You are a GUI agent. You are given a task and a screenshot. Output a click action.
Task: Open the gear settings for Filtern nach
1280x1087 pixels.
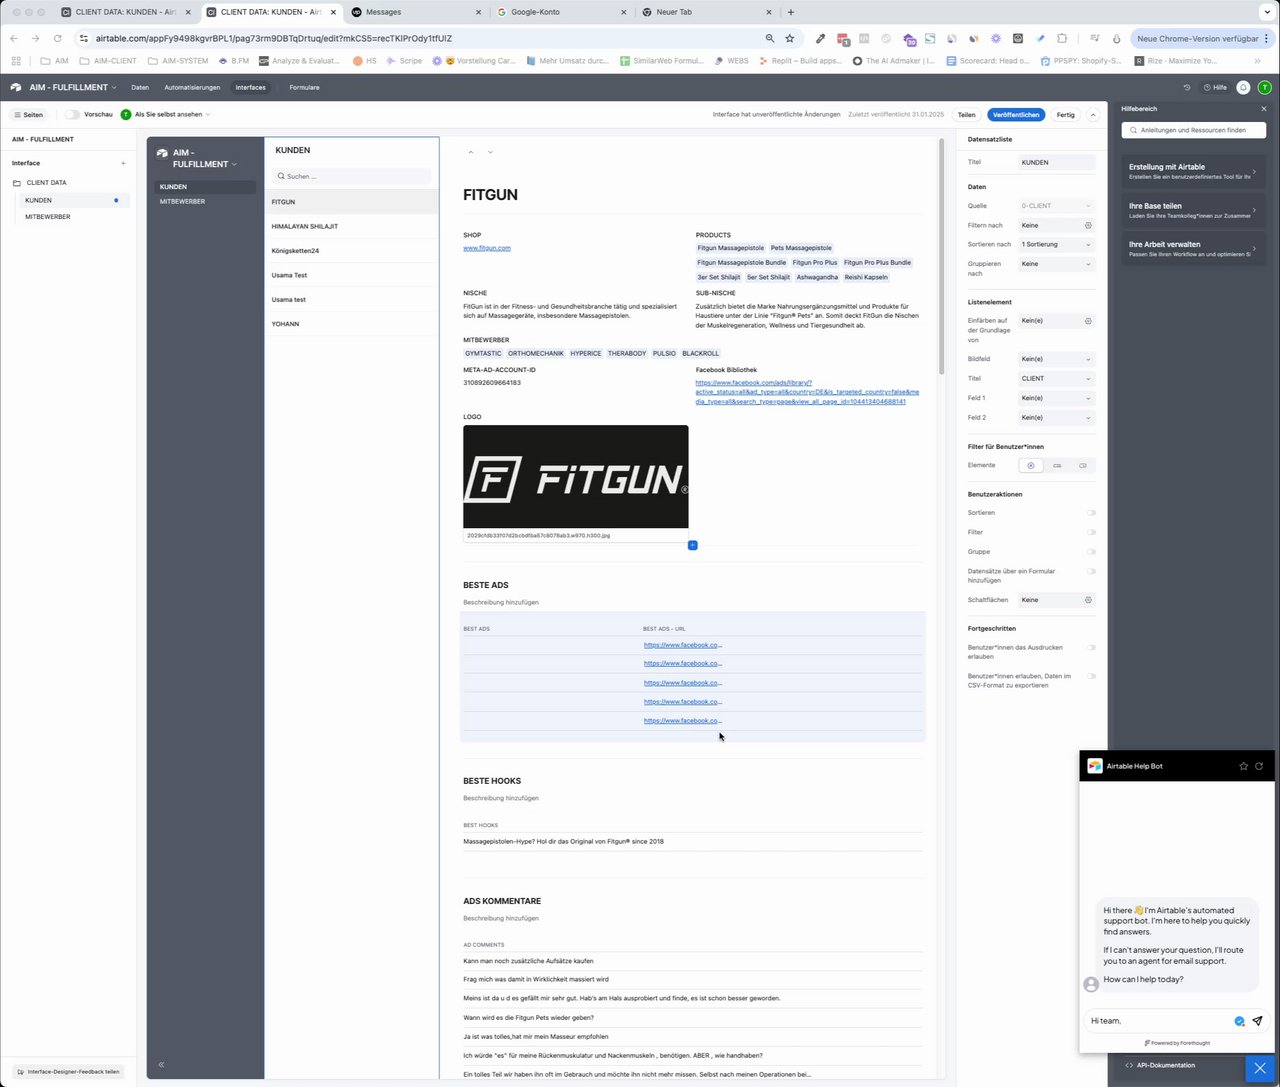click(x=1088, y=225)
